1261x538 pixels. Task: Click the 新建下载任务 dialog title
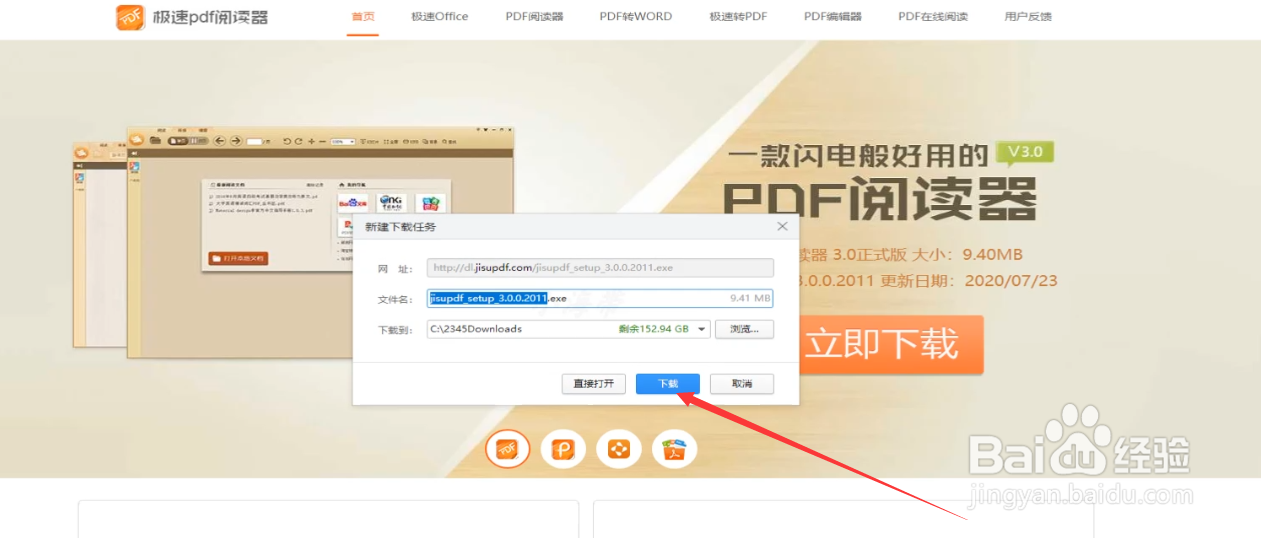click(400, 227)
